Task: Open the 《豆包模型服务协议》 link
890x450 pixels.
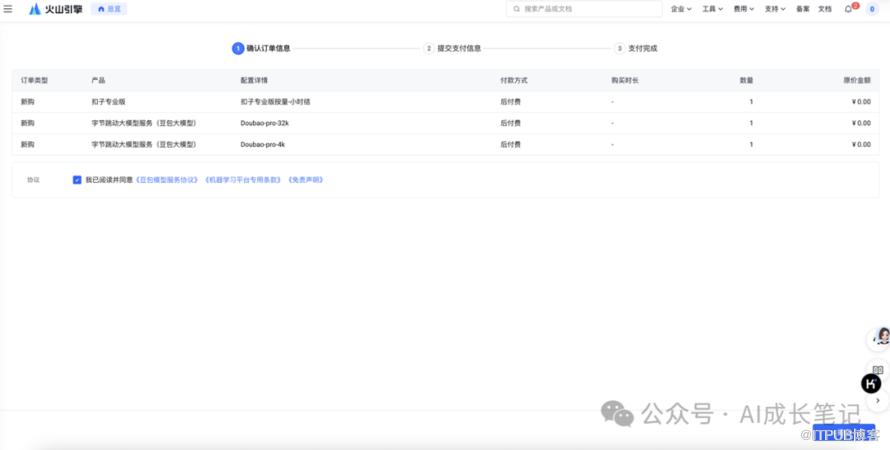Action: click(167, 180)
